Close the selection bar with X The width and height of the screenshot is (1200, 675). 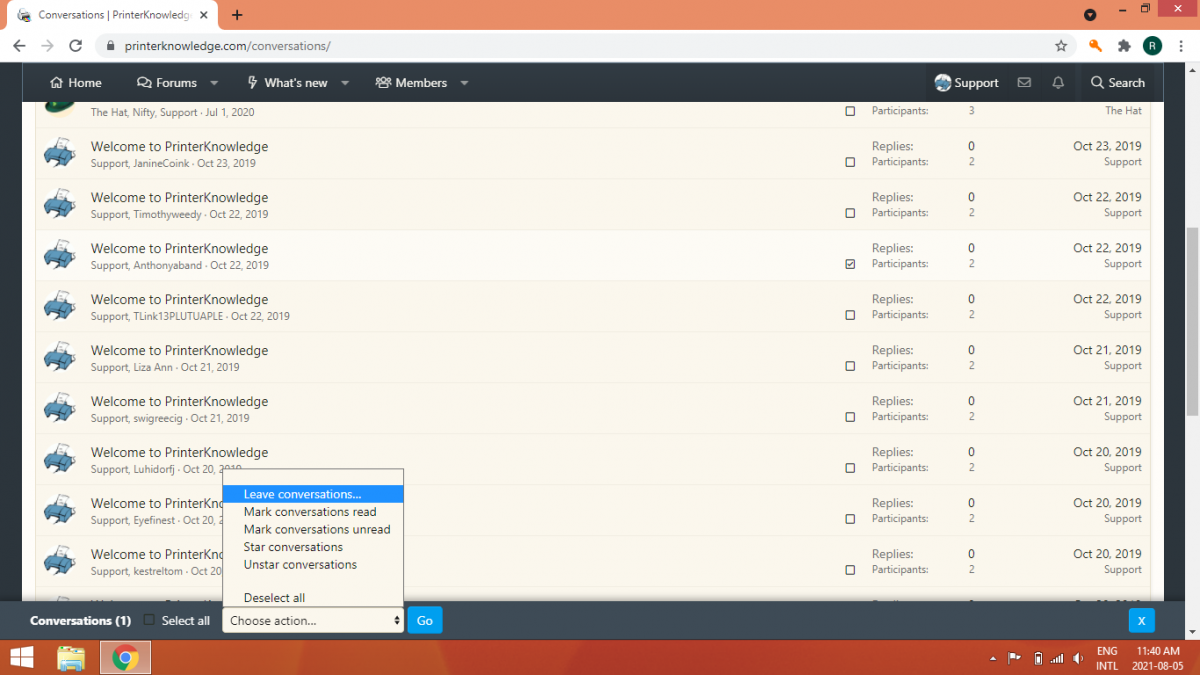point(1141,620)
